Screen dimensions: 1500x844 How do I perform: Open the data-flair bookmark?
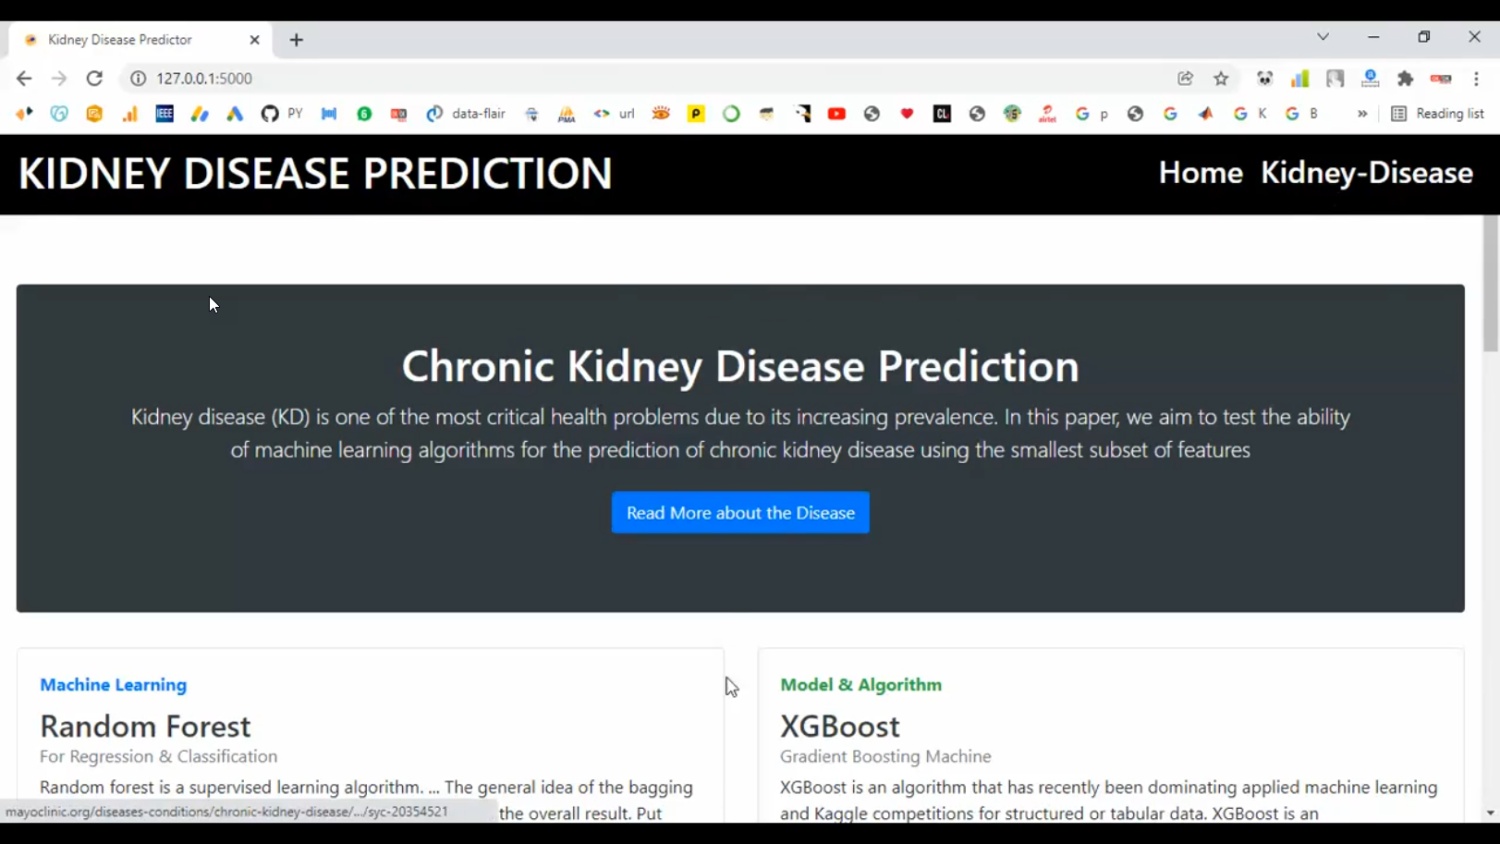coord(466,114)
